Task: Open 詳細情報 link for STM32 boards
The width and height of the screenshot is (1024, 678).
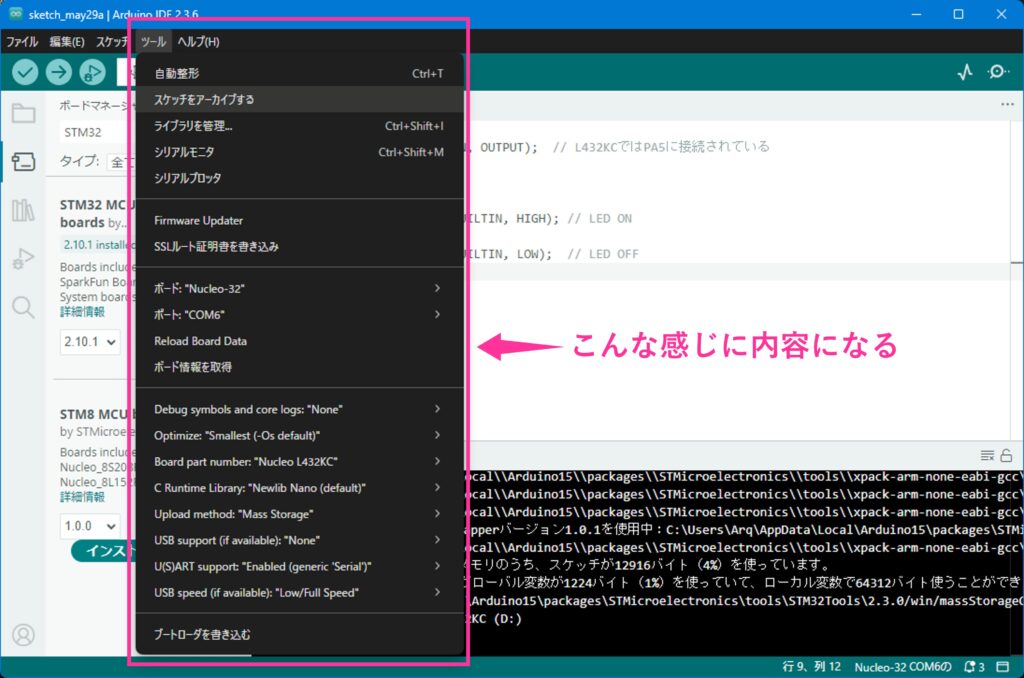Action: [x=82, y=312]
